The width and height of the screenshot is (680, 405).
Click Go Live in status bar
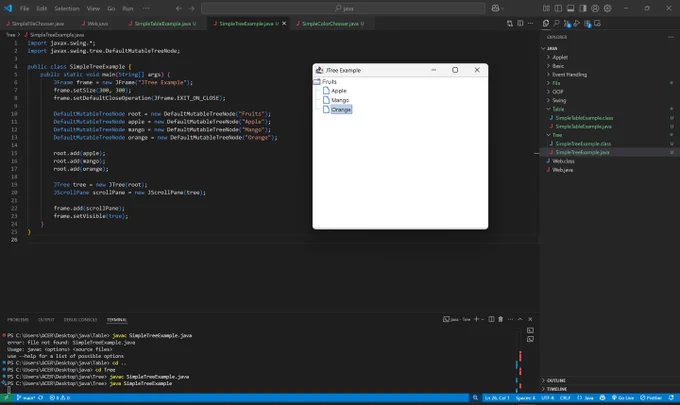[x=623, y=398]
